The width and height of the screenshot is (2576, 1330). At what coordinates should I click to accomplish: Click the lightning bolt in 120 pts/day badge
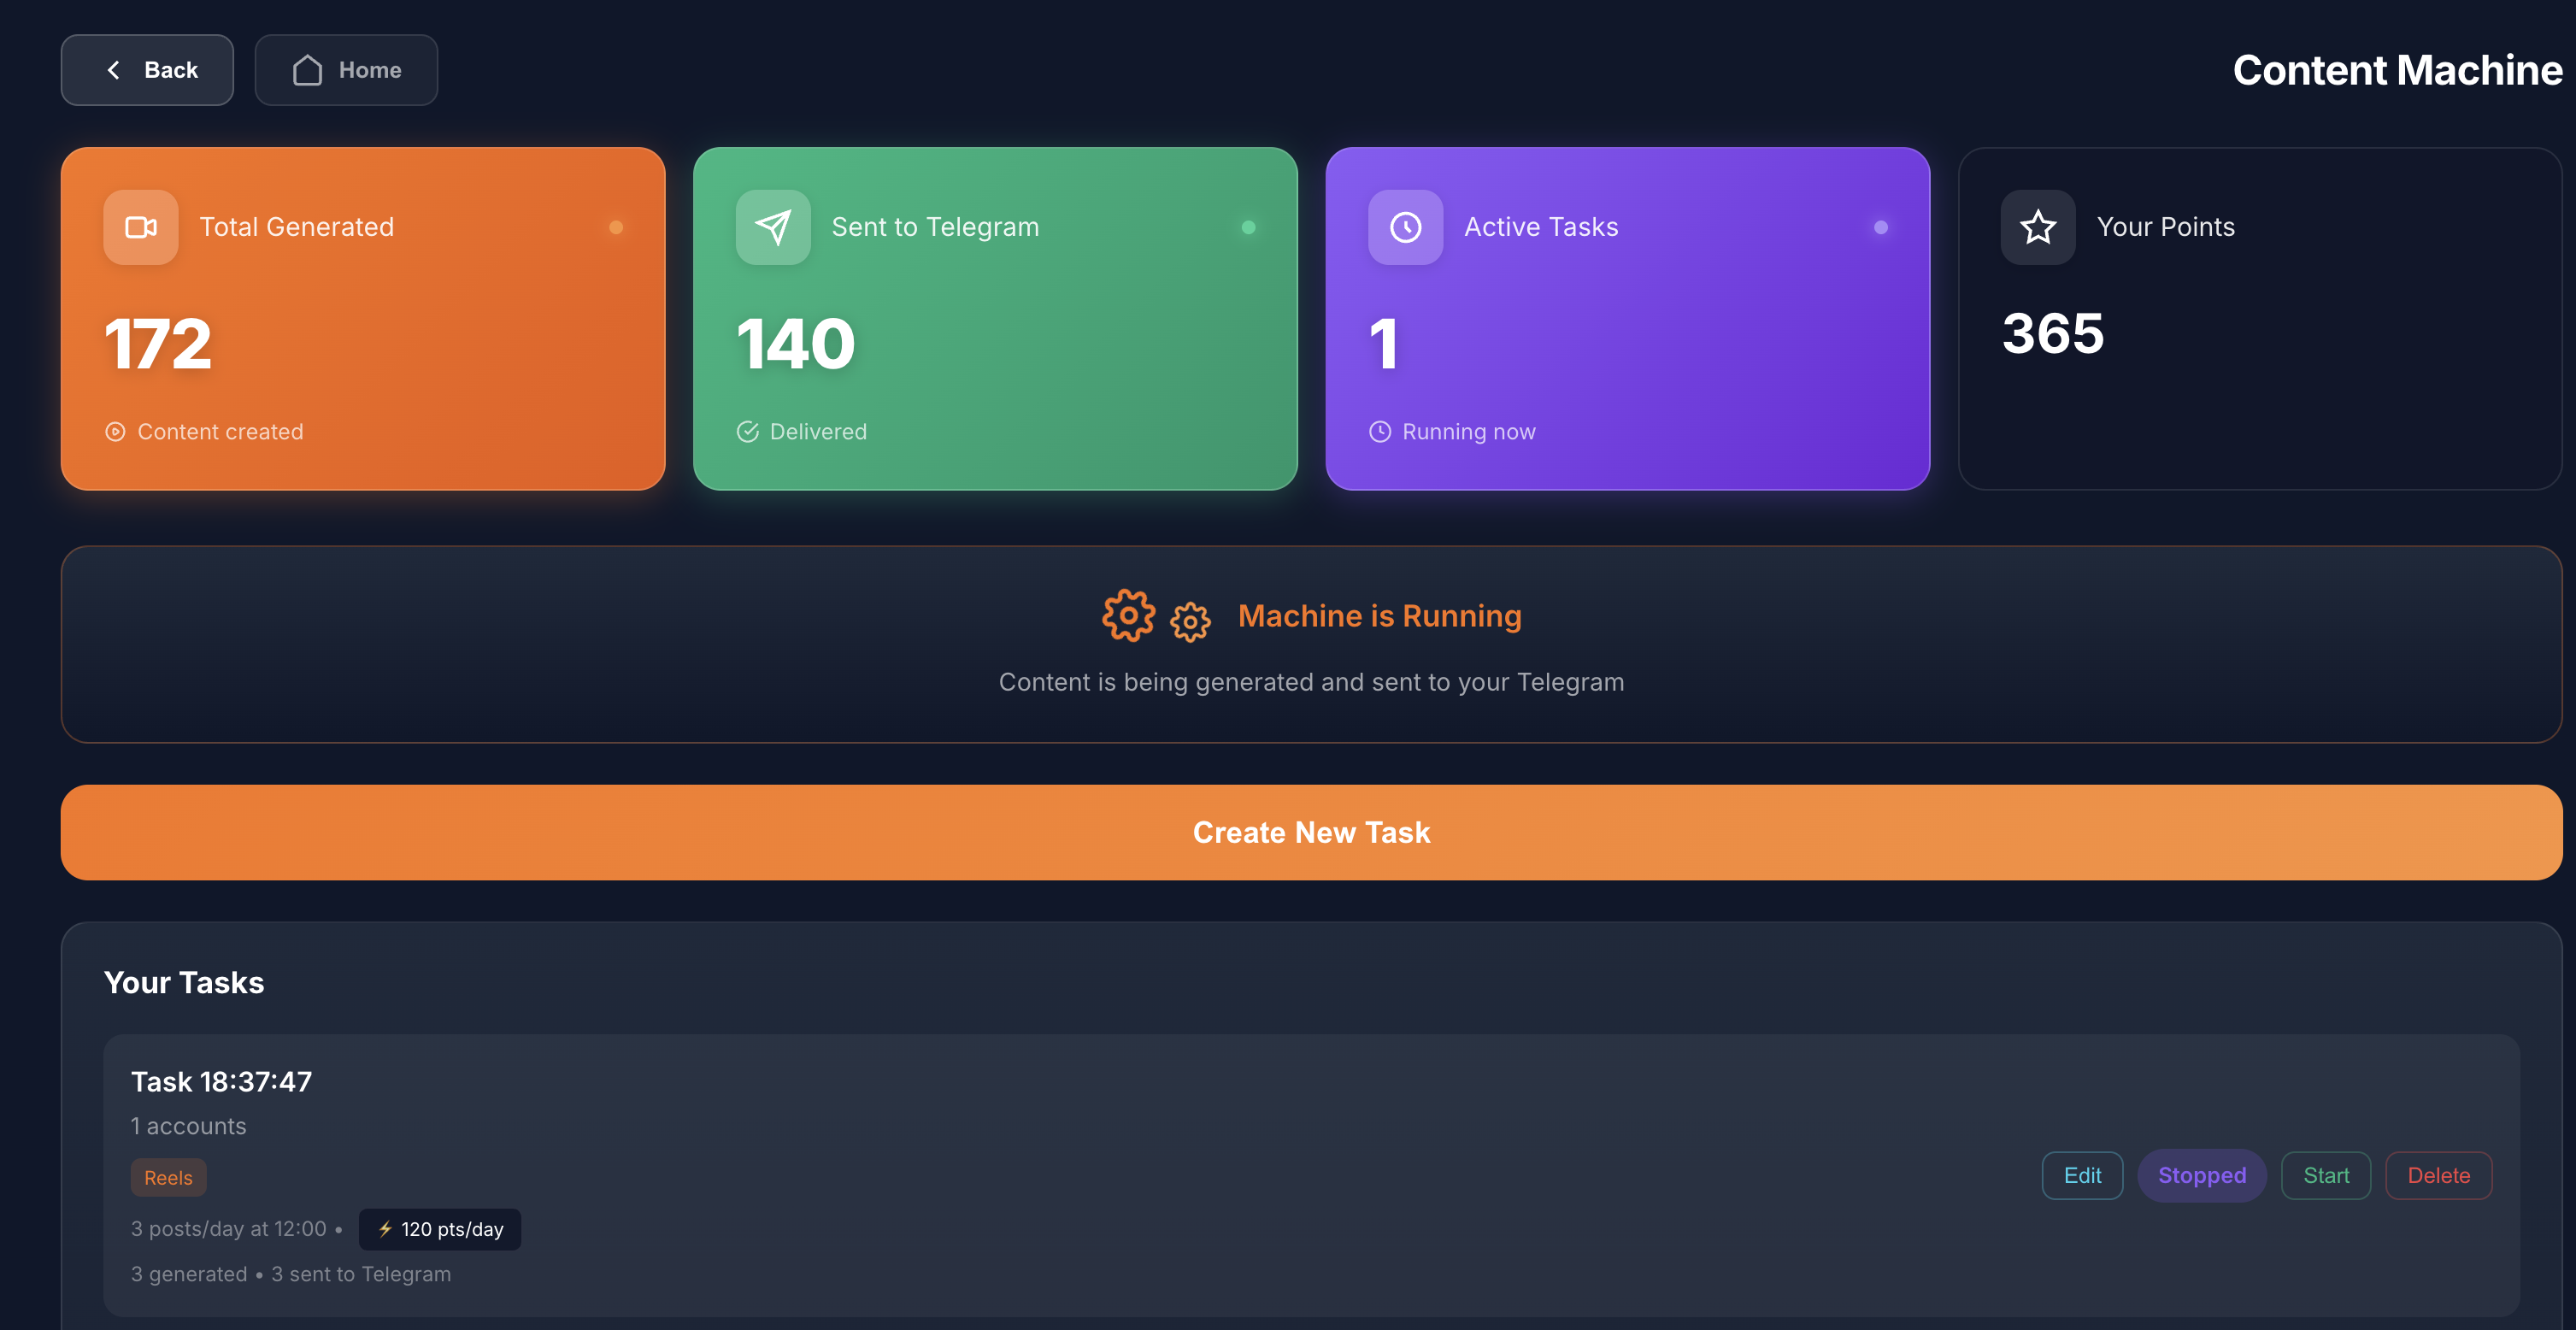point(385,1229)
